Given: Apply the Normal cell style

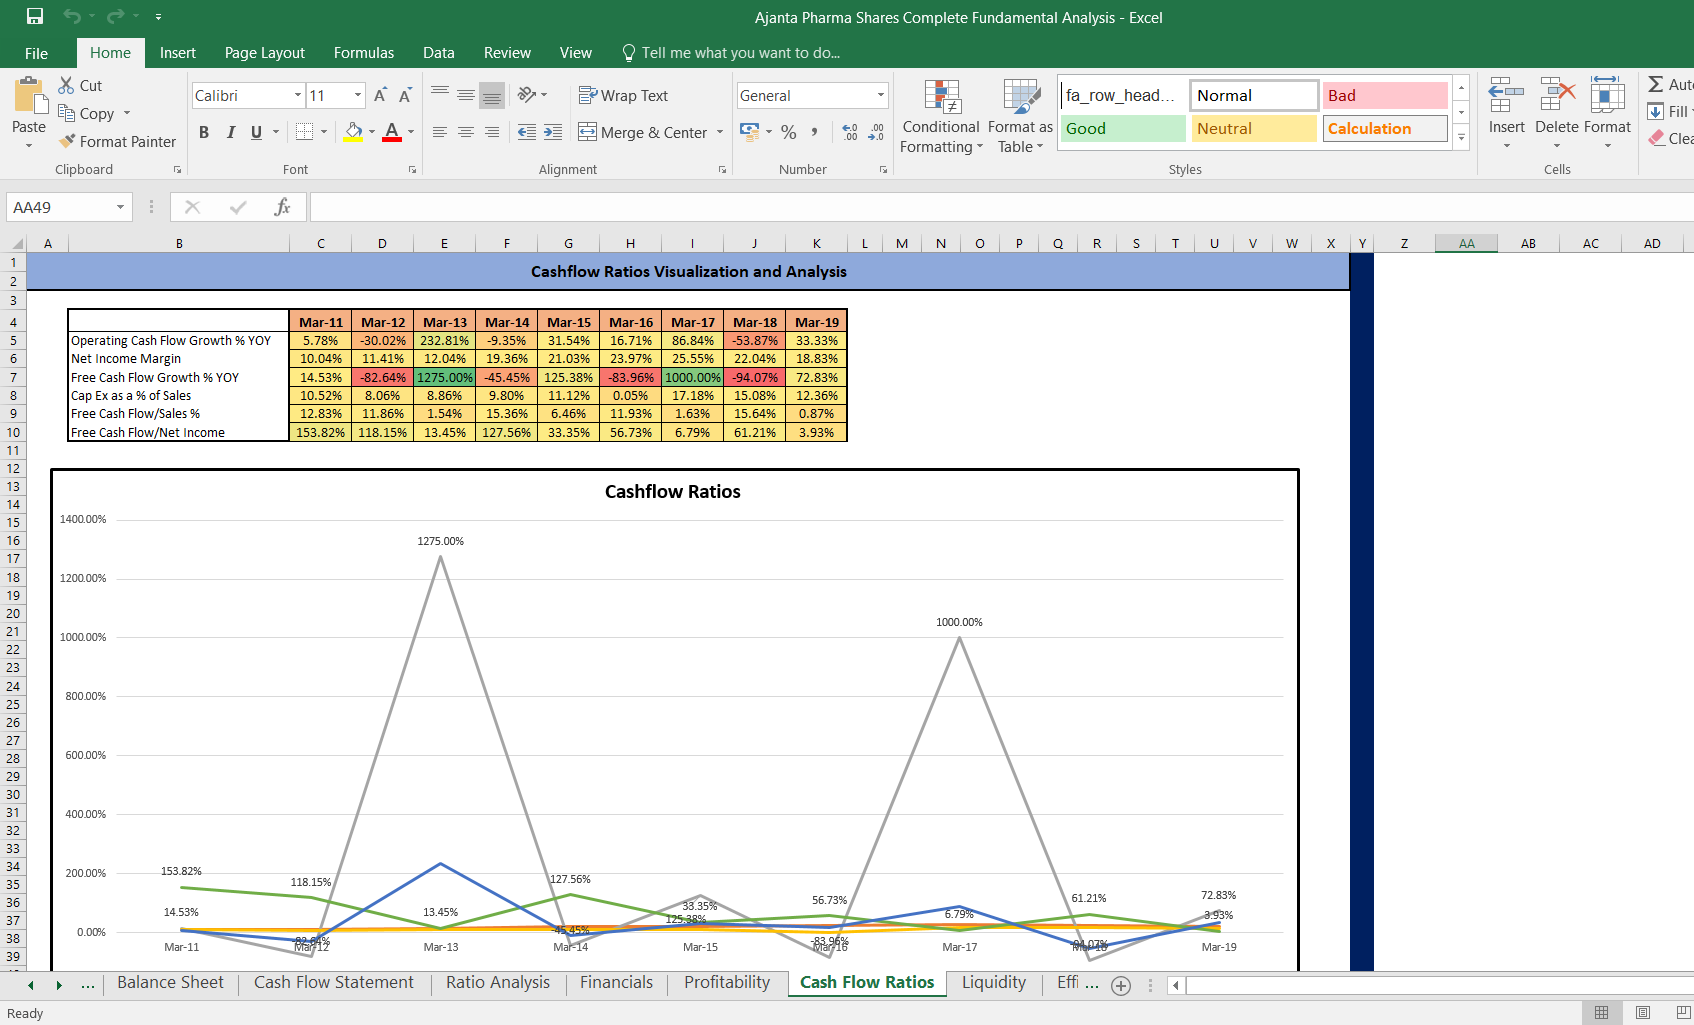Looking at the screenshot, I should 1254,95.
